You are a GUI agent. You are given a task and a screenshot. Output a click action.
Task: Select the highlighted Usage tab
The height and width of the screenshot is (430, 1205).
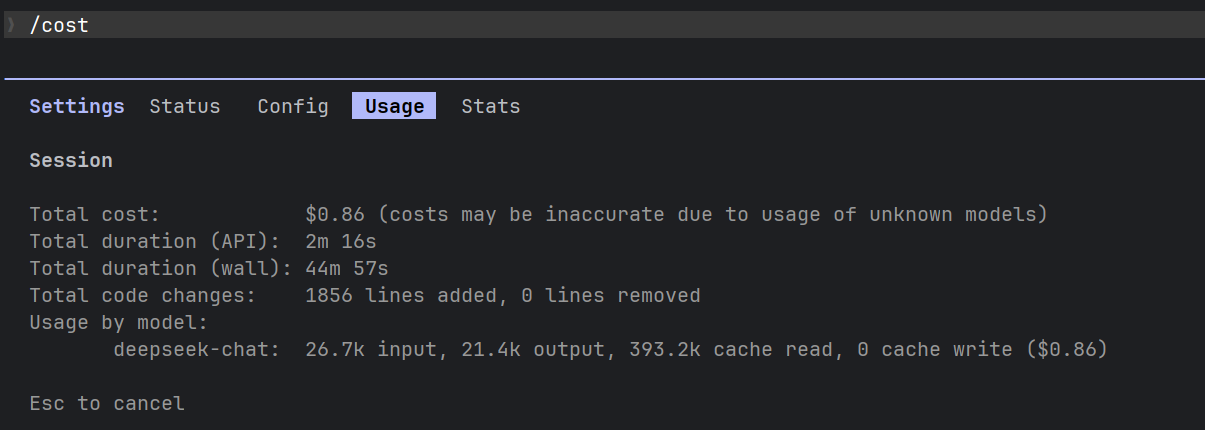394,106
